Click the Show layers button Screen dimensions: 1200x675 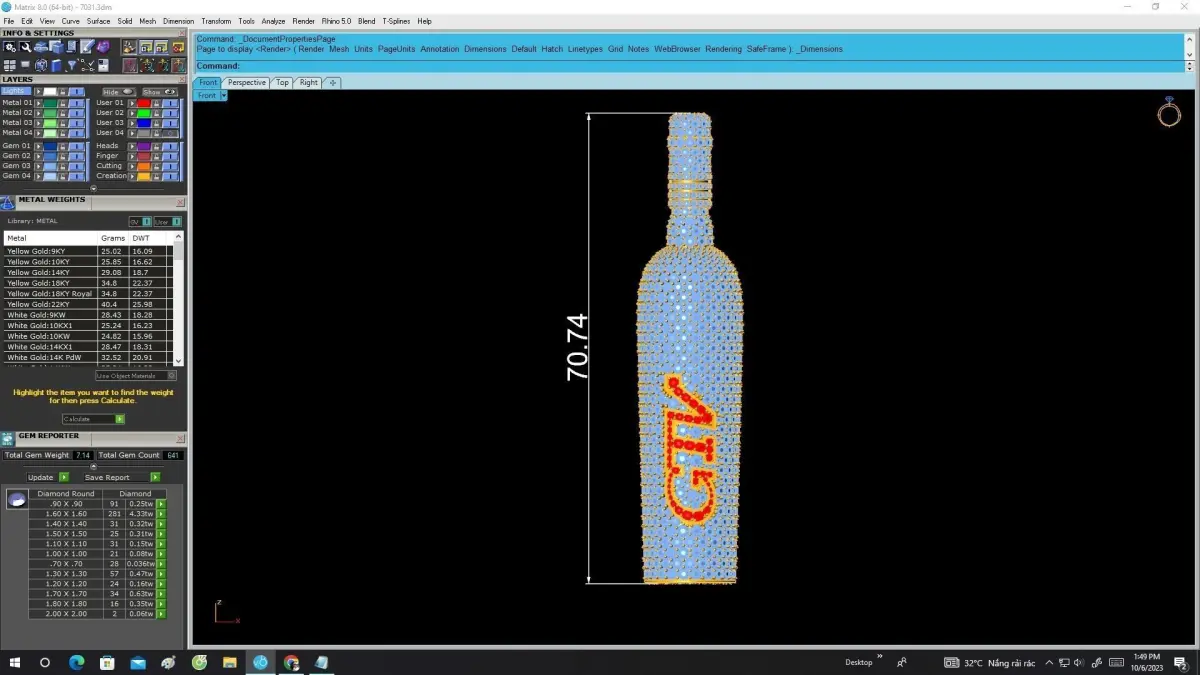[x=160, y=92]
